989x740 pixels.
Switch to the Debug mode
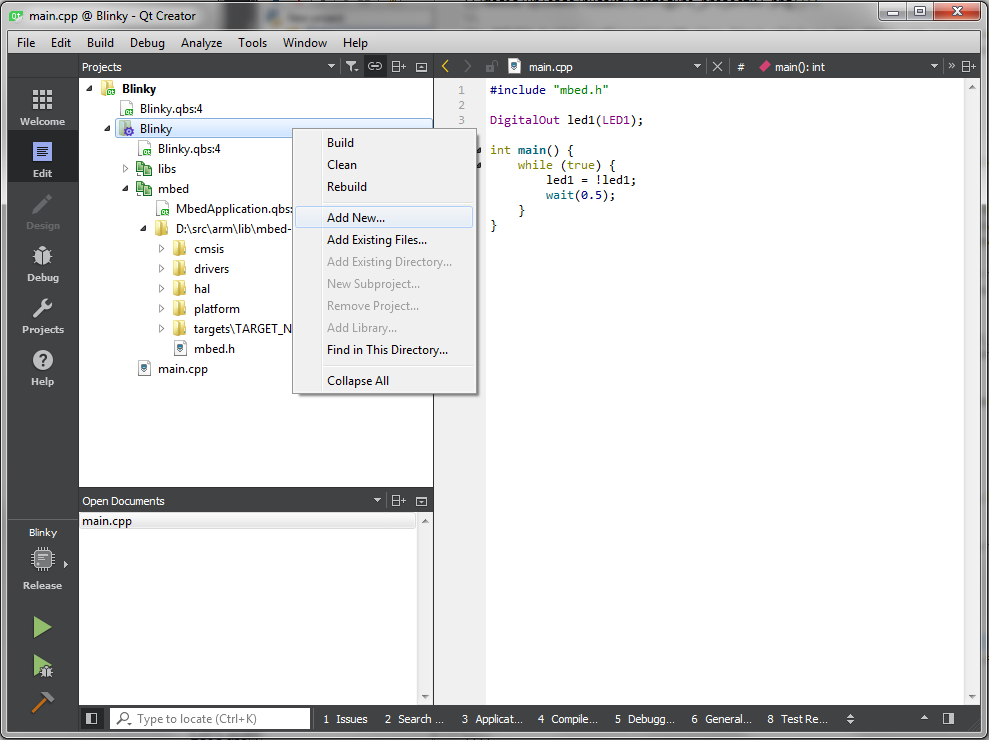tap(42, 263)
